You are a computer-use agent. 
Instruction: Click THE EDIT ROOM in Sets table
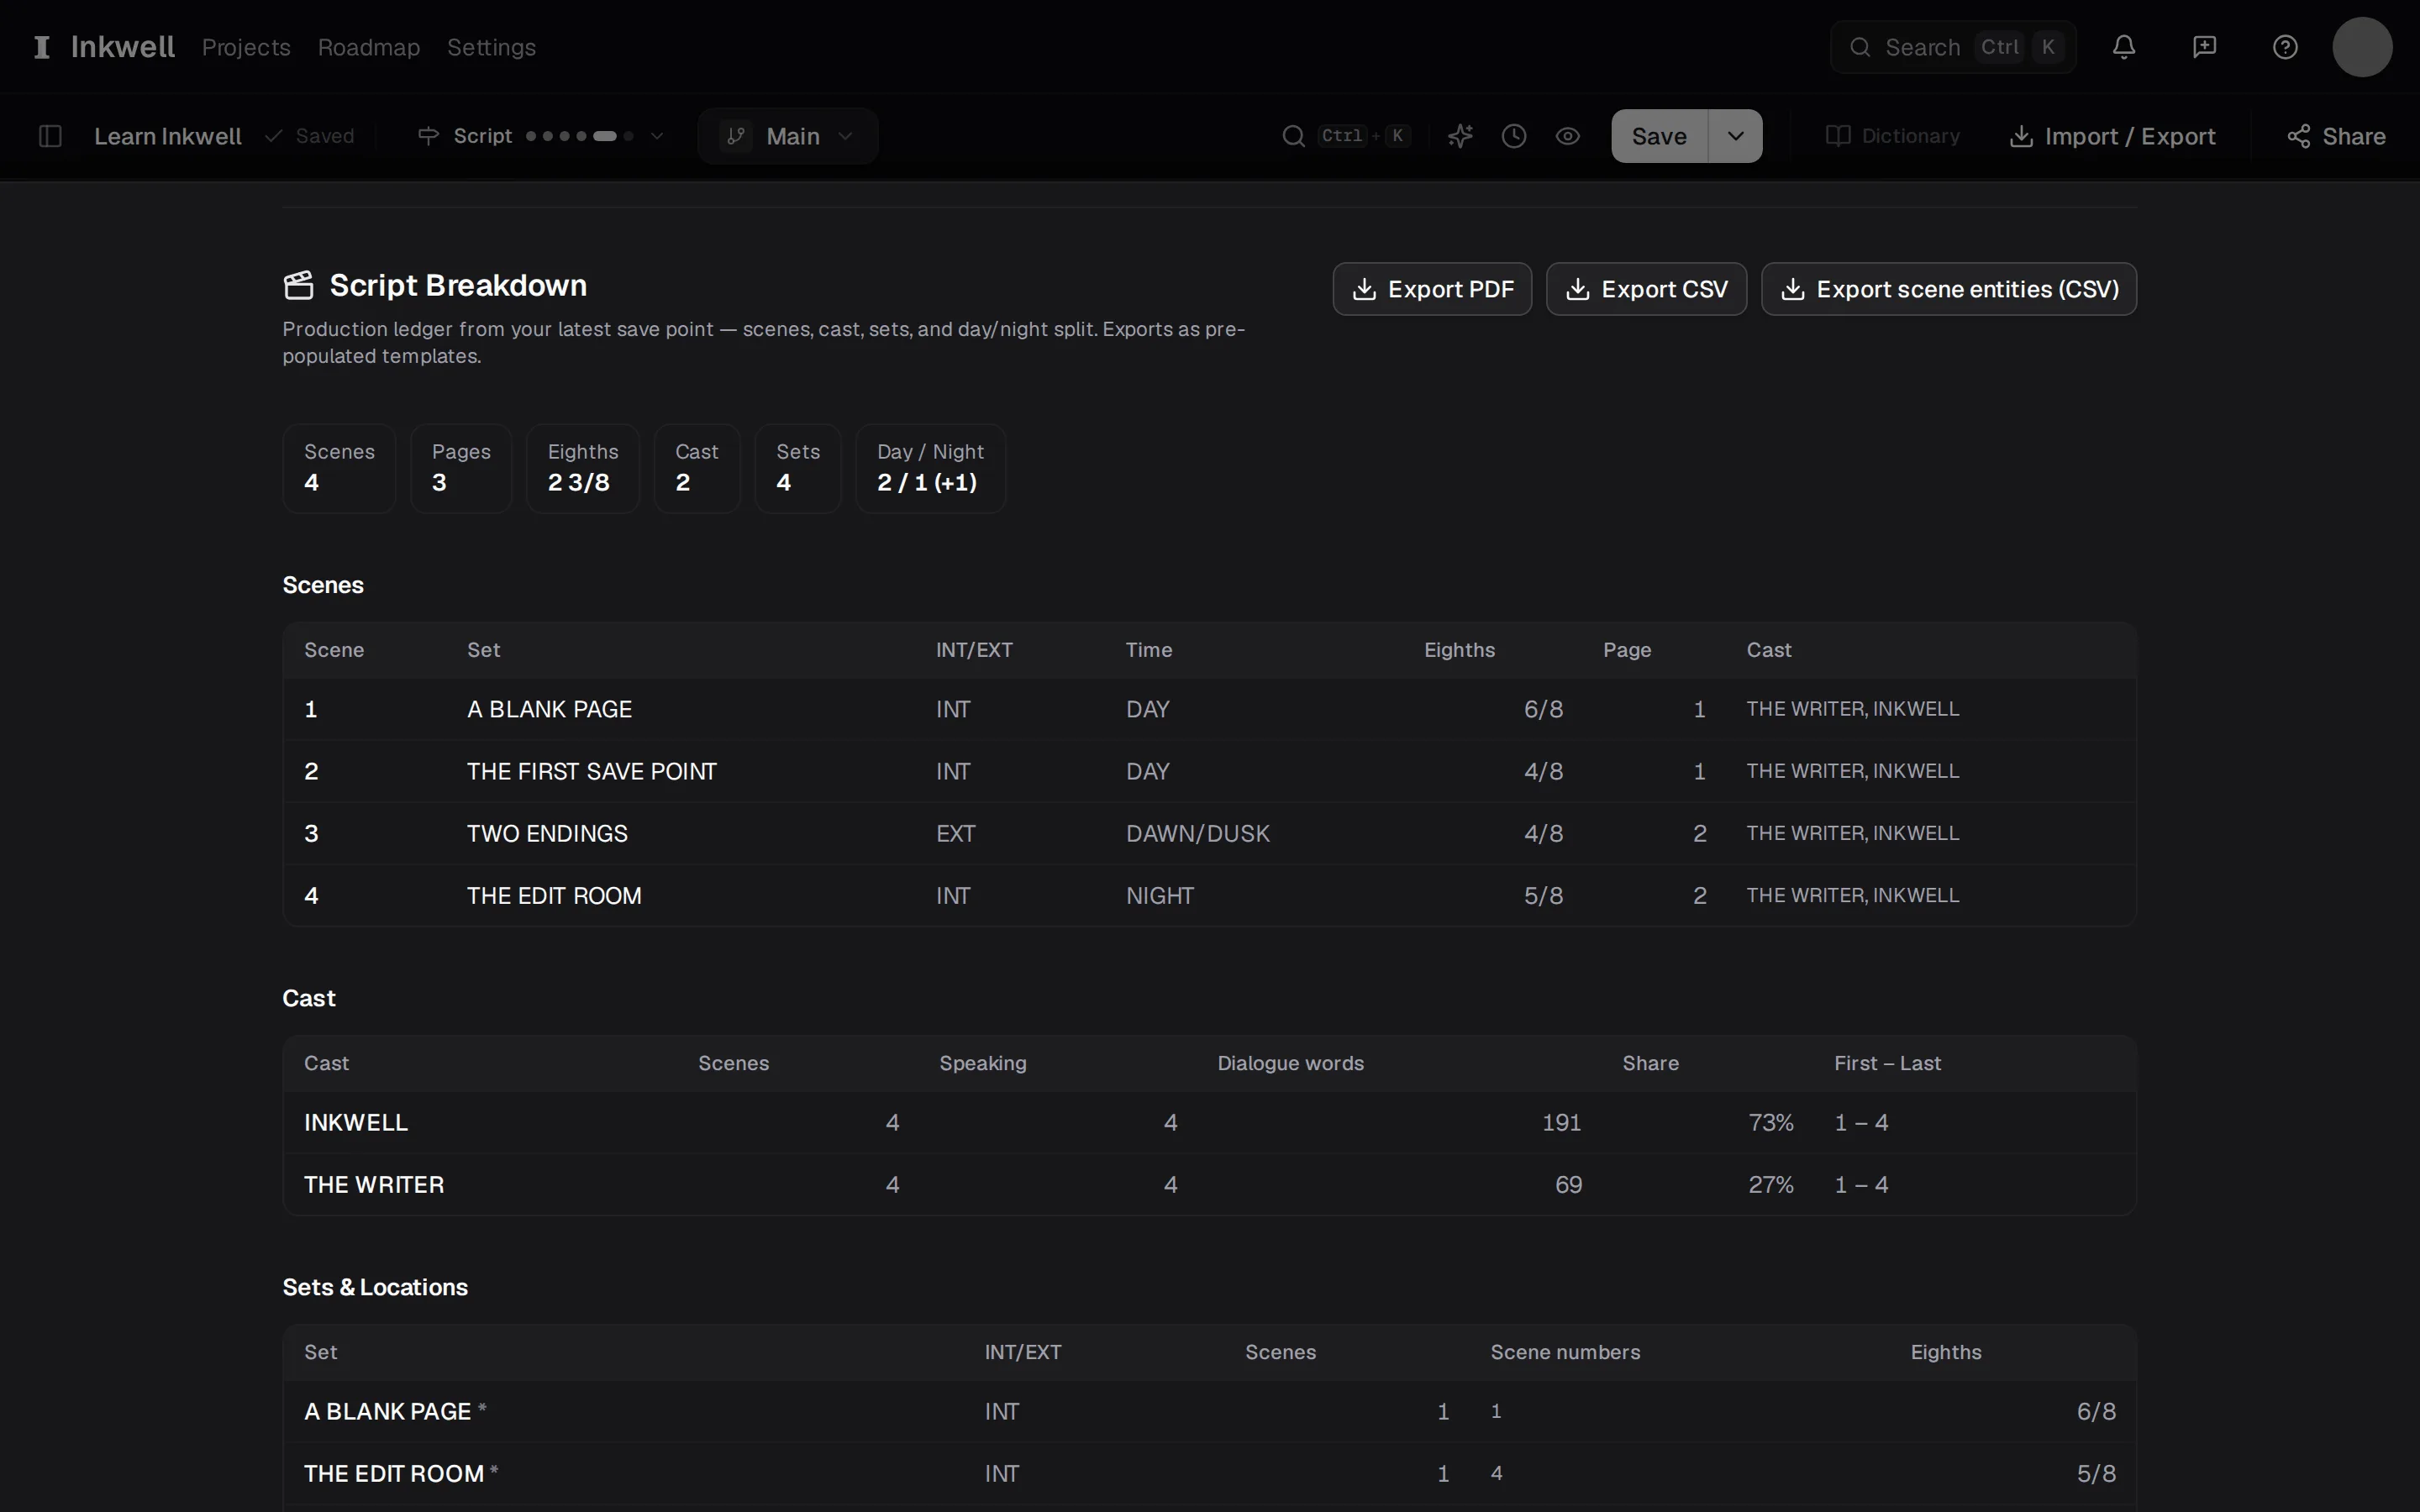394,1473
